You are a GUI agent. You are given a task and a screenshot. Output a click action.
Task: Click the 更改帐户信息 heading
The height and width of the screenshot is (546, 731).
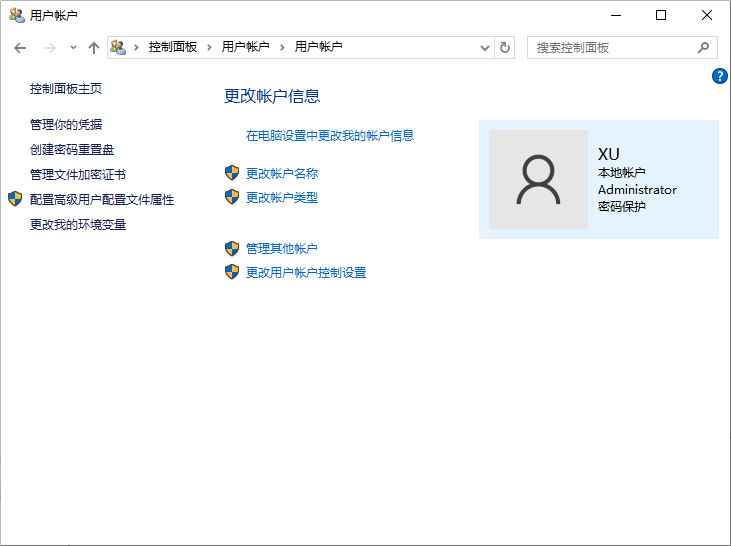click(272, 96)
